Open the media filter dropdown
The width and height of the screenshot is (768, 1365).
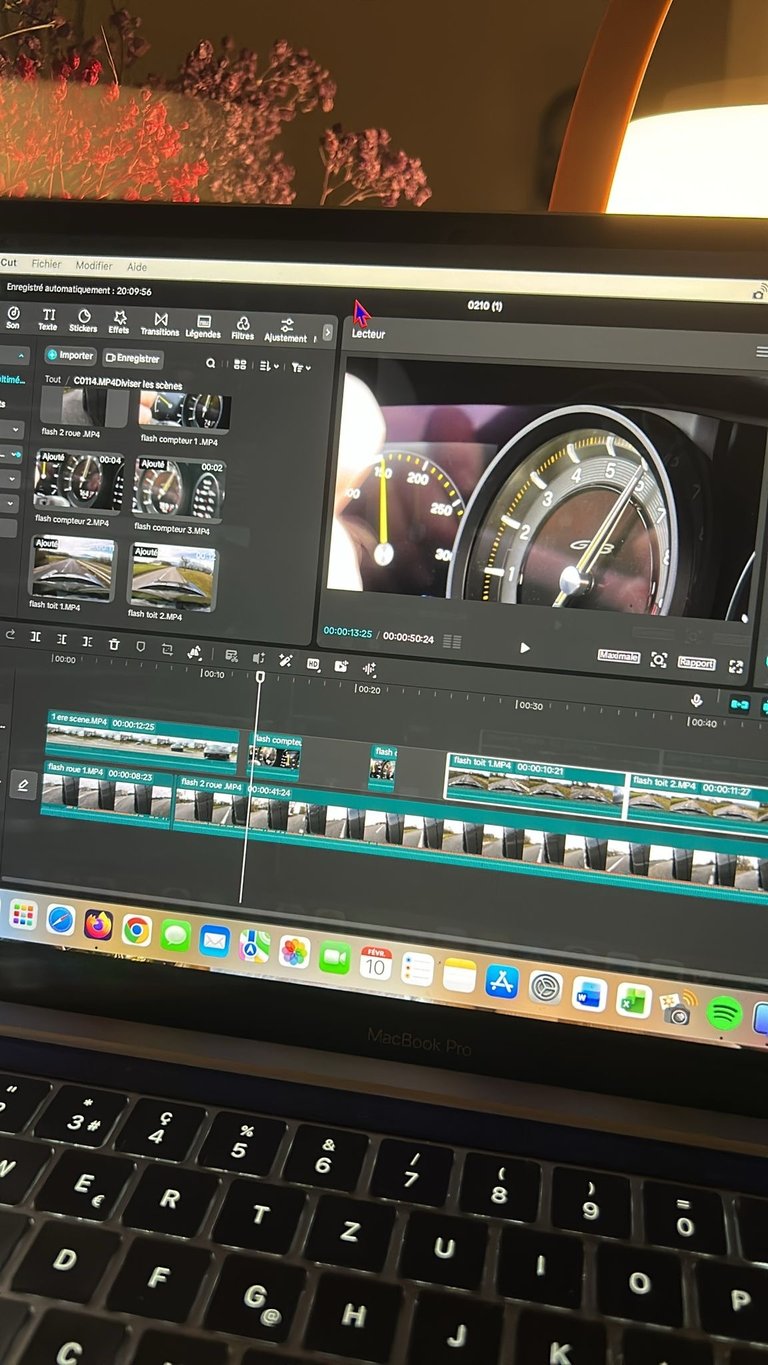click(x=300, y=368)
